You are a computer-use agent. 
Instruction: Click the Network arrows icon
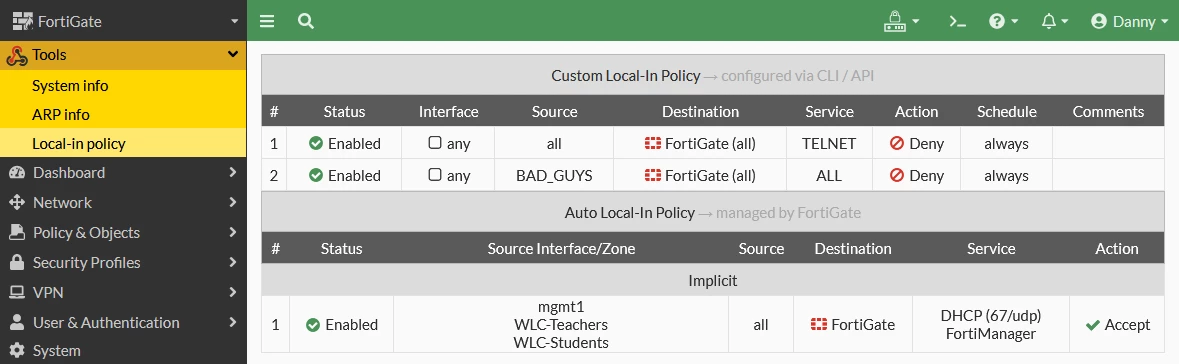pos(17,202)
